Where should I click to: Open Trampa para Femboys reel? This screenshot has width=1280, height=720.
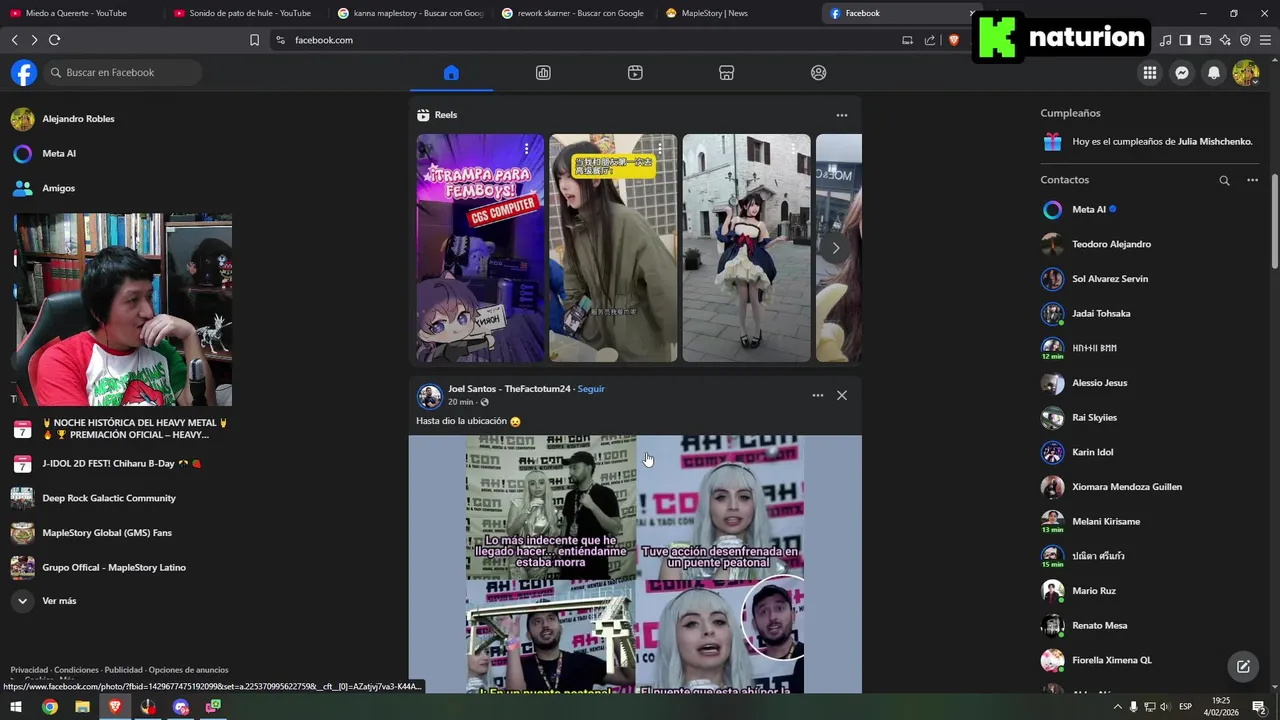tap(480, 248)
